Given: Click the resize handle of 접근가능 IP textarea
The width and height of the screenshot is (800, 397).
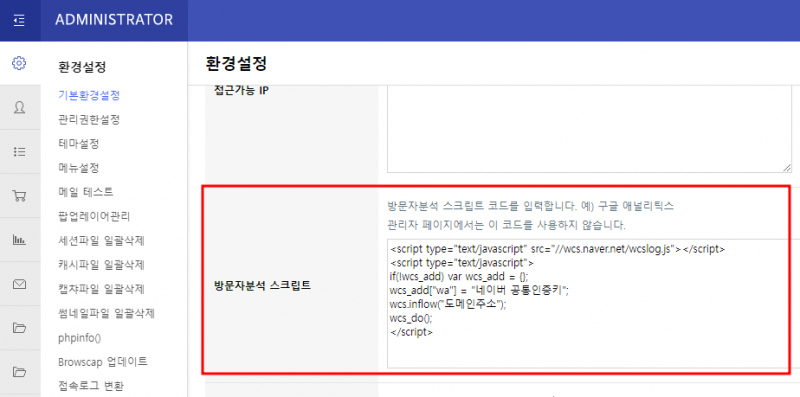Looking at the screenshot, I should 786,168.
